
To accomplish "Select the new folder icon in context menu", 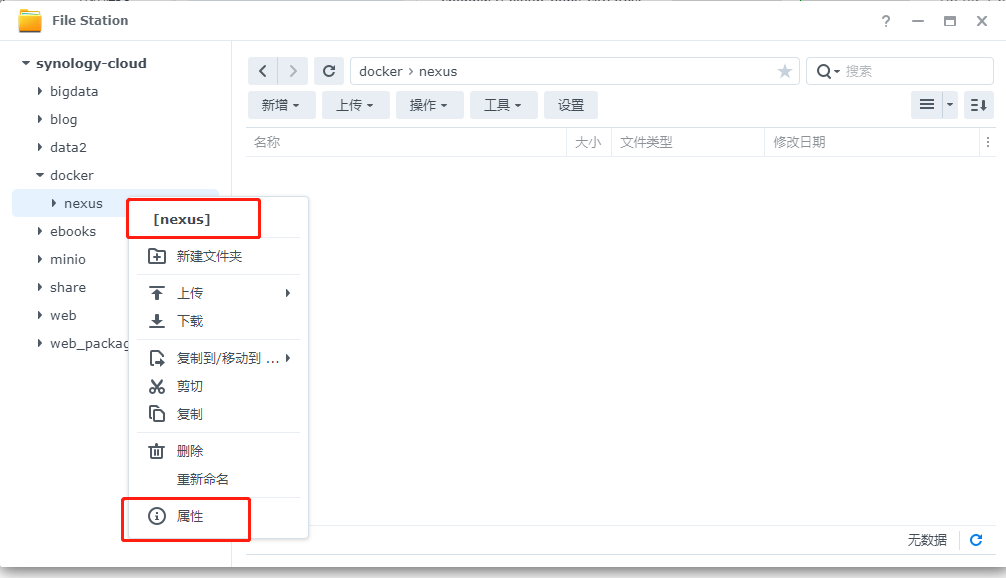I will [157, 256].
